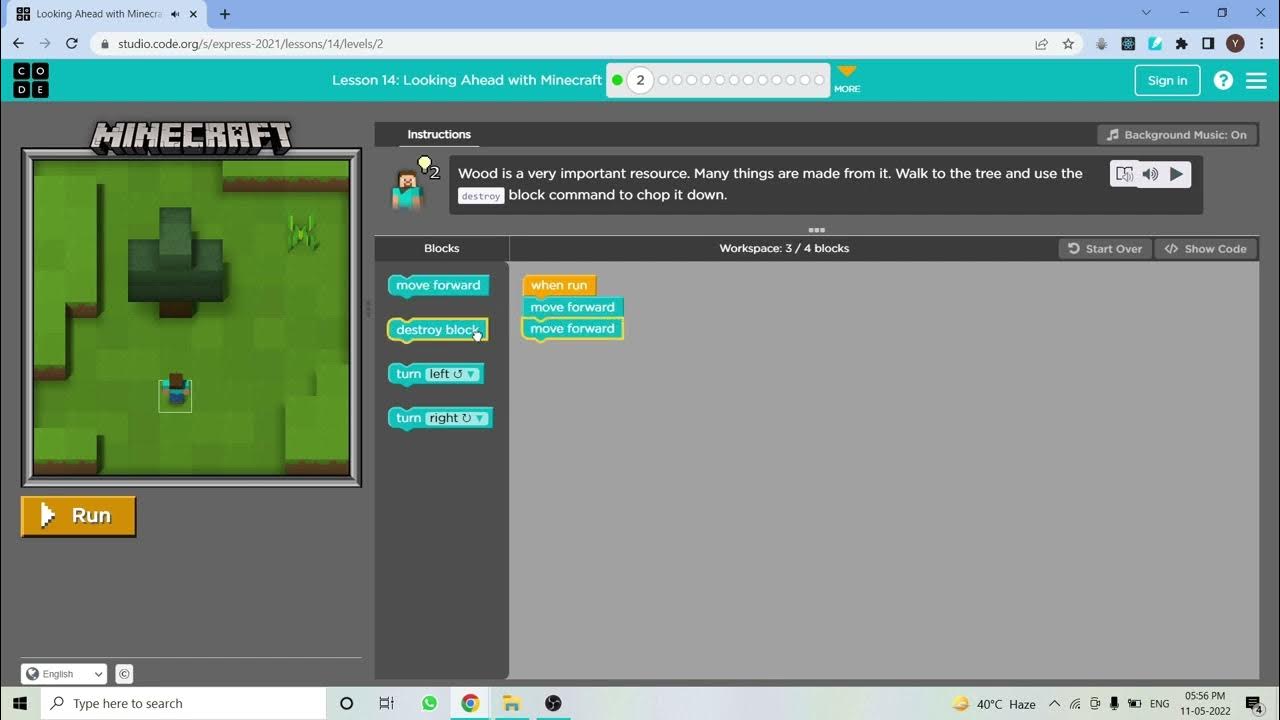Image resolution: width=1280 pixels, height=720 pixels.
Task: Click the Windows search box
Action: point(183,703)
